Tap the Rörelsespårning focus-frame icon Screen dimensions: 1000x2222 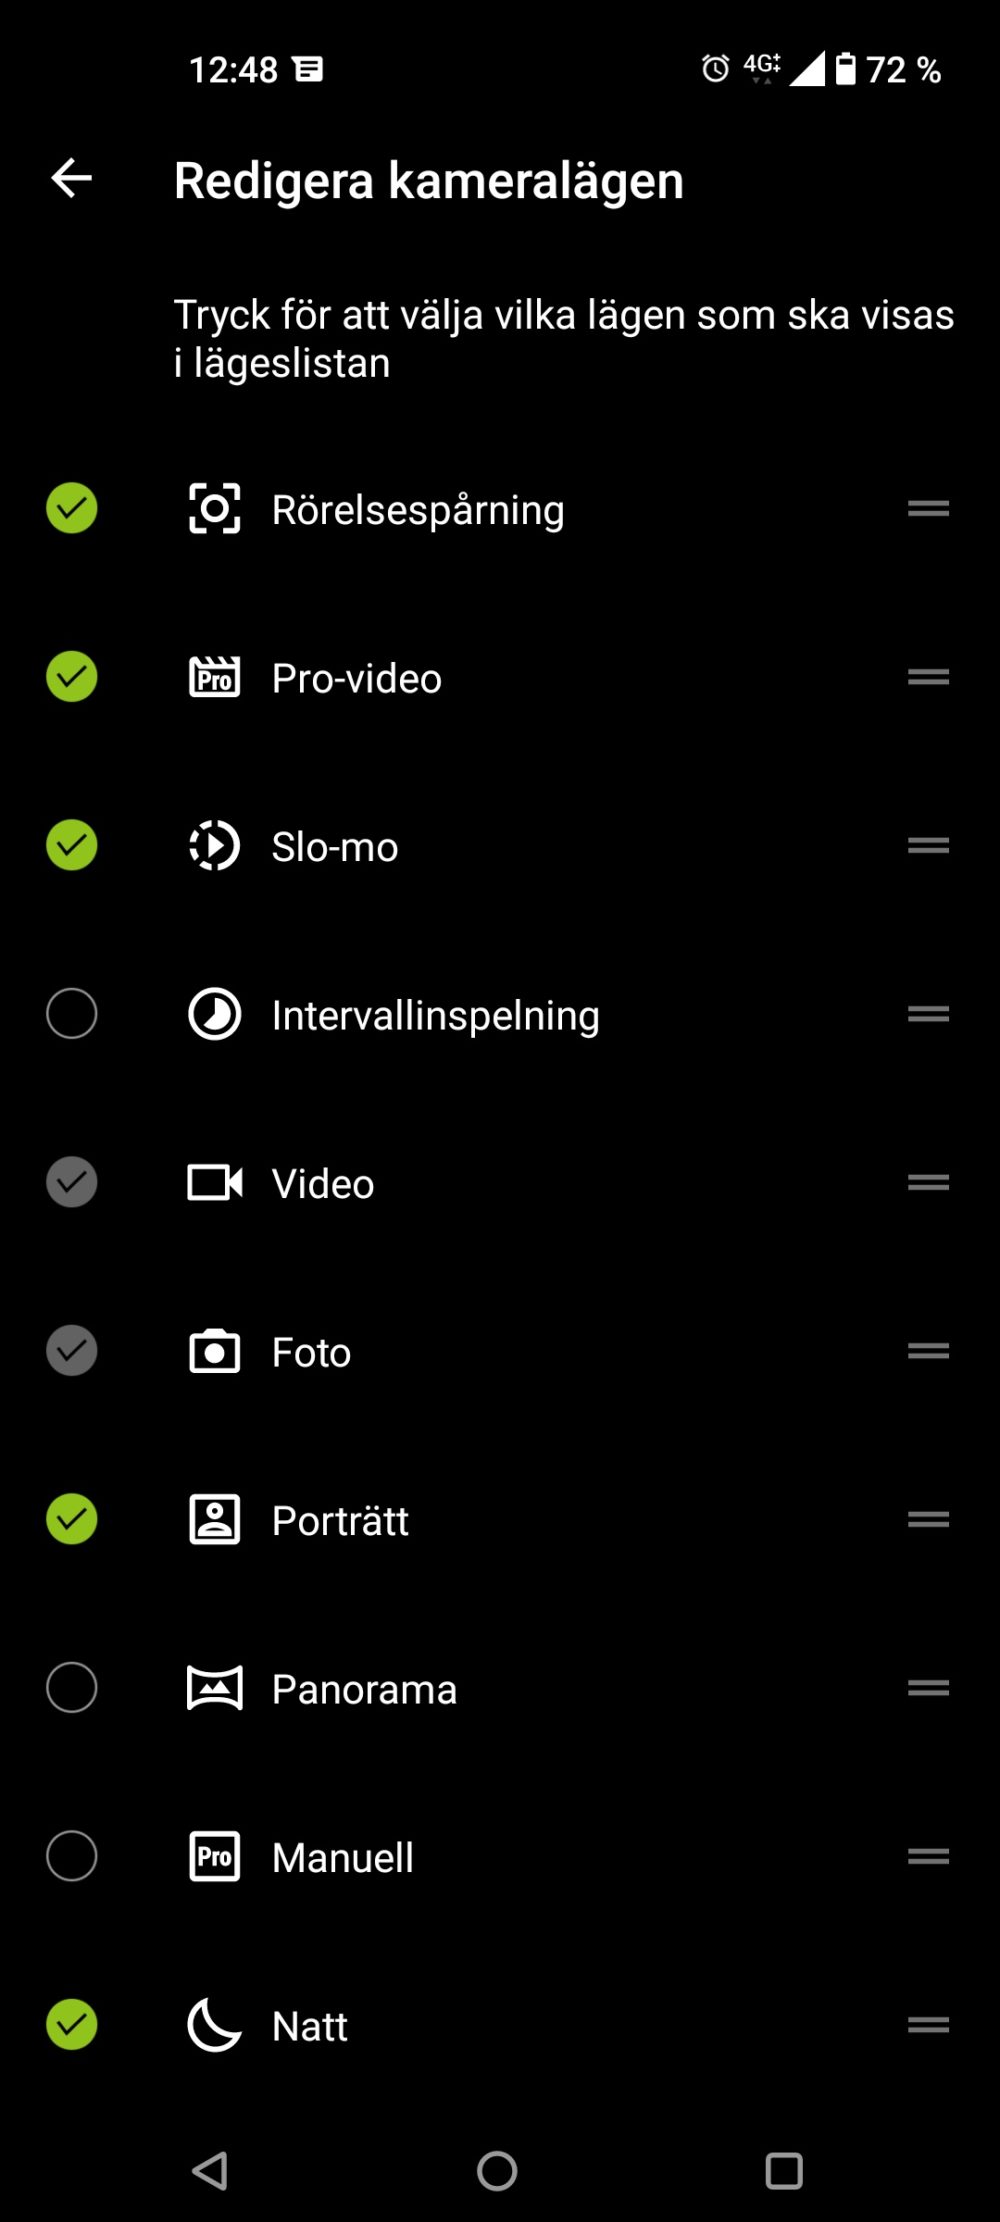point(214,509)
